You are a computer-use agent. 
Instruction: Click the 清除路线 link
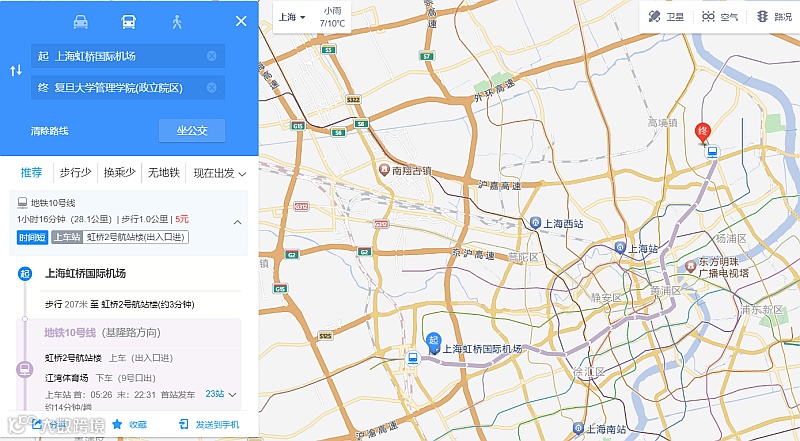49,131
